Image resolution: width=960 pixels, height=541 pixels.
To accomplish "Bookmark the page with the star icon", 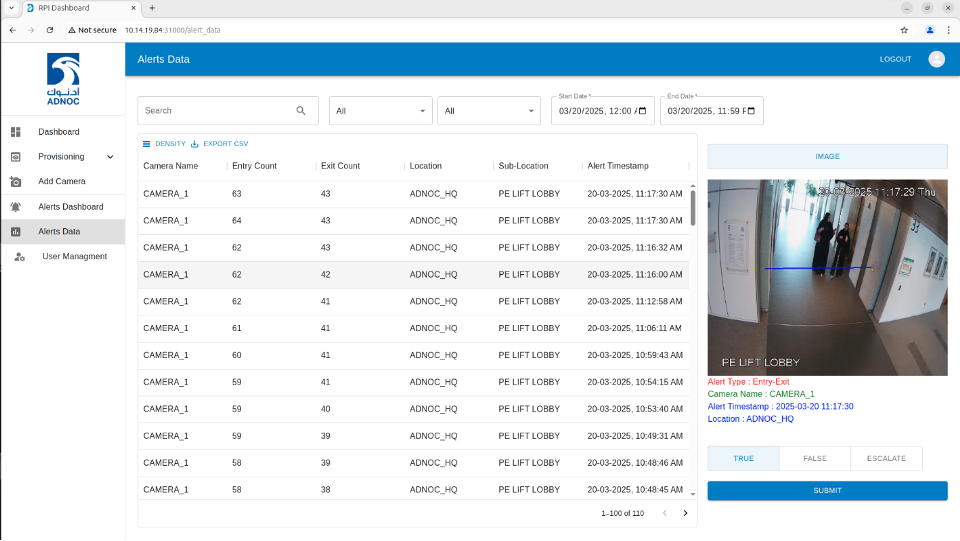I will coord(904,30).
